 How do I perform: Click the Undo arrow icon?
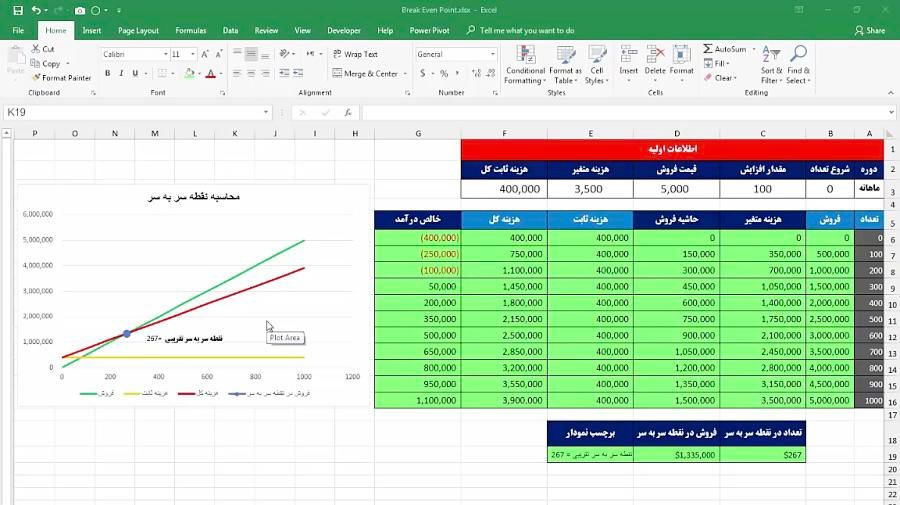click(36, 10)
